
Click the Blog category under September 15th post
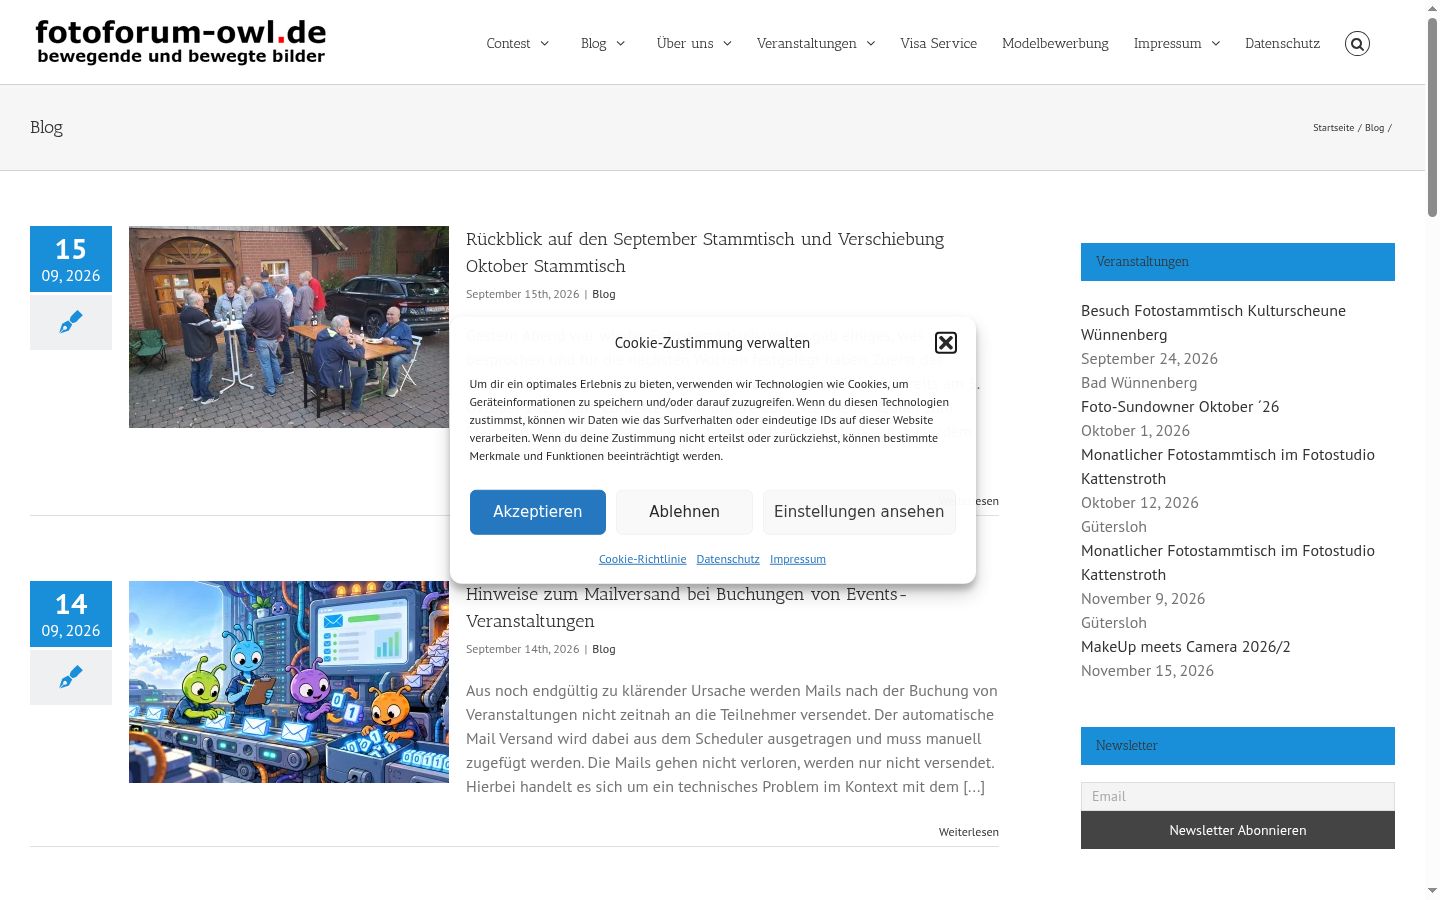[604, 294]
